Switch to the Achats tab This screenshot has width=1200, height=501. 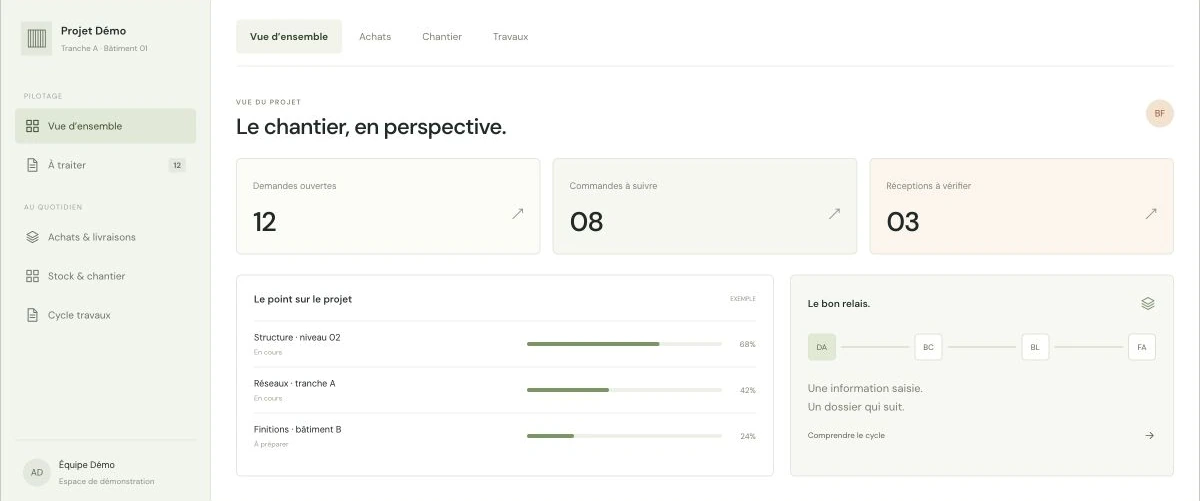tap(375, 37)
